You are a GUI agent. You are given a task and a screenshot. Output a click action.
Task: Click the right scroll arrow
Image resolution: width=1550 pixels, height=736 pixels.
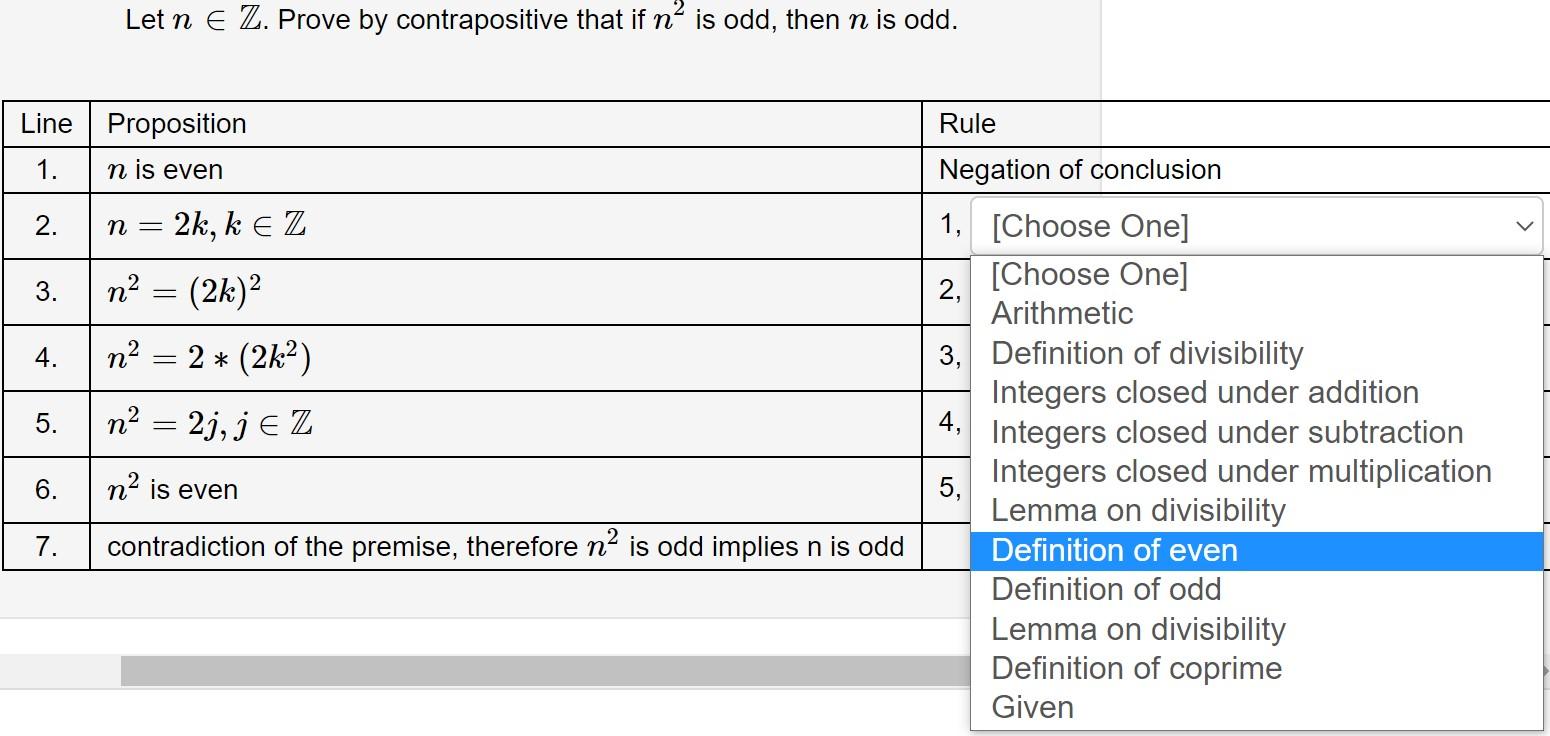tap(1543, 671)
